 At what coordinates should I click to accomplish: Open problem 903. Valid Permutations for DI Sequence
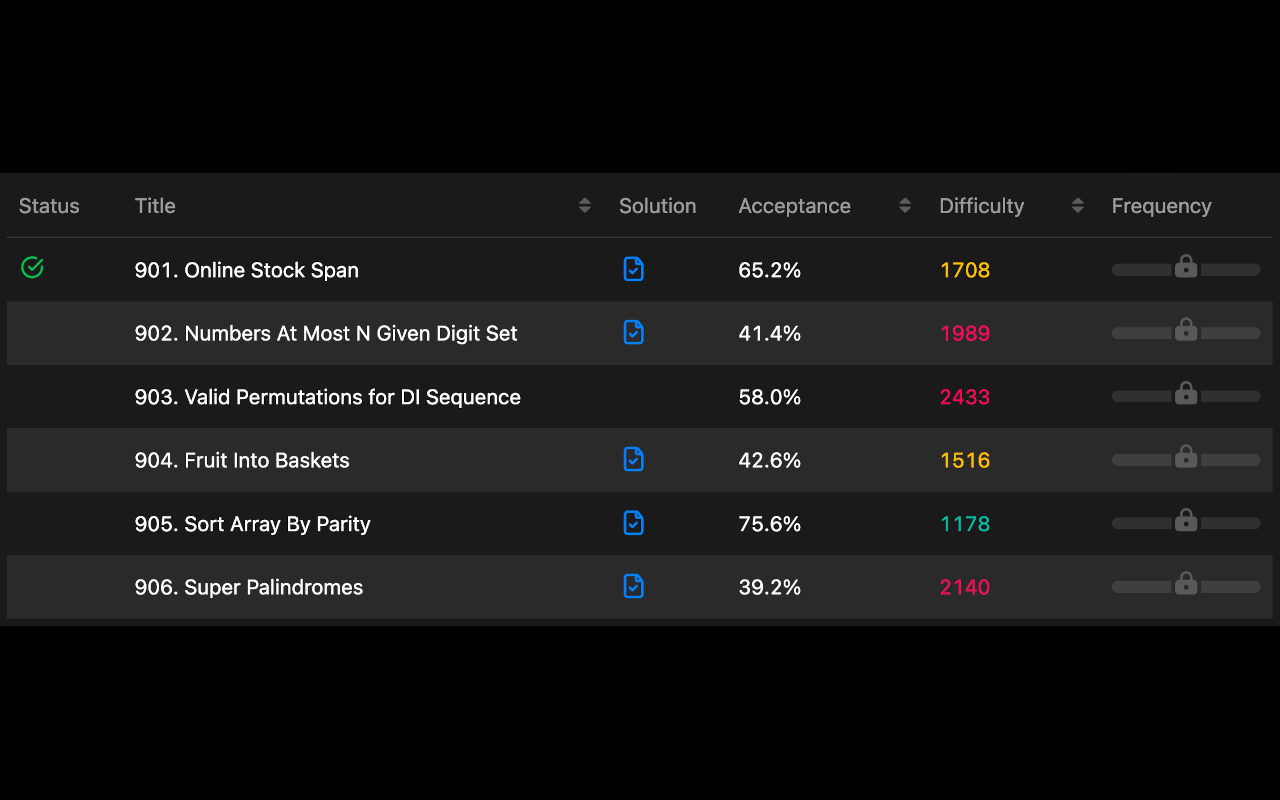pos(327,397)
